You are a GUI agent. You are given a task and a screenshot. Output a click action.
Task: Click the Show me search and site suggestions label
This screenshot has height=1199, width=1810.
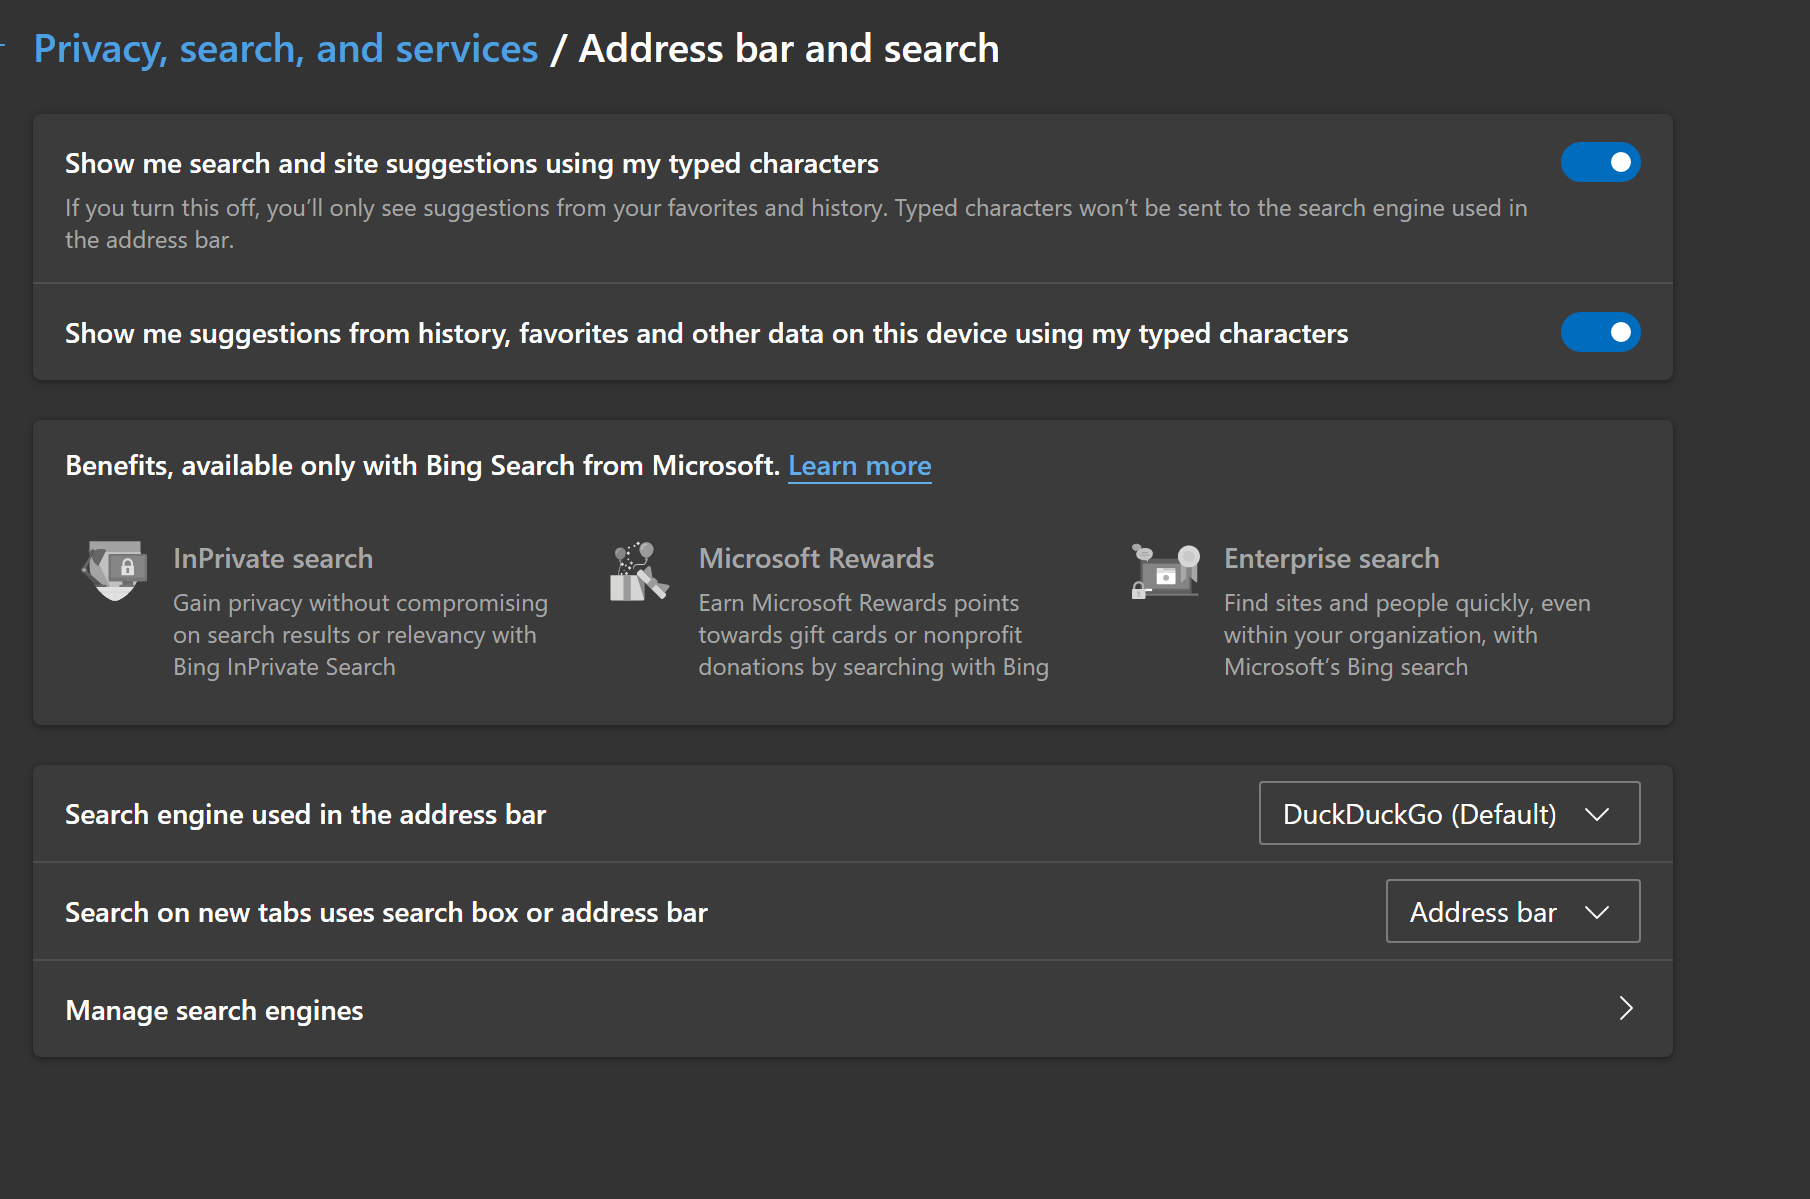point(471,163)
